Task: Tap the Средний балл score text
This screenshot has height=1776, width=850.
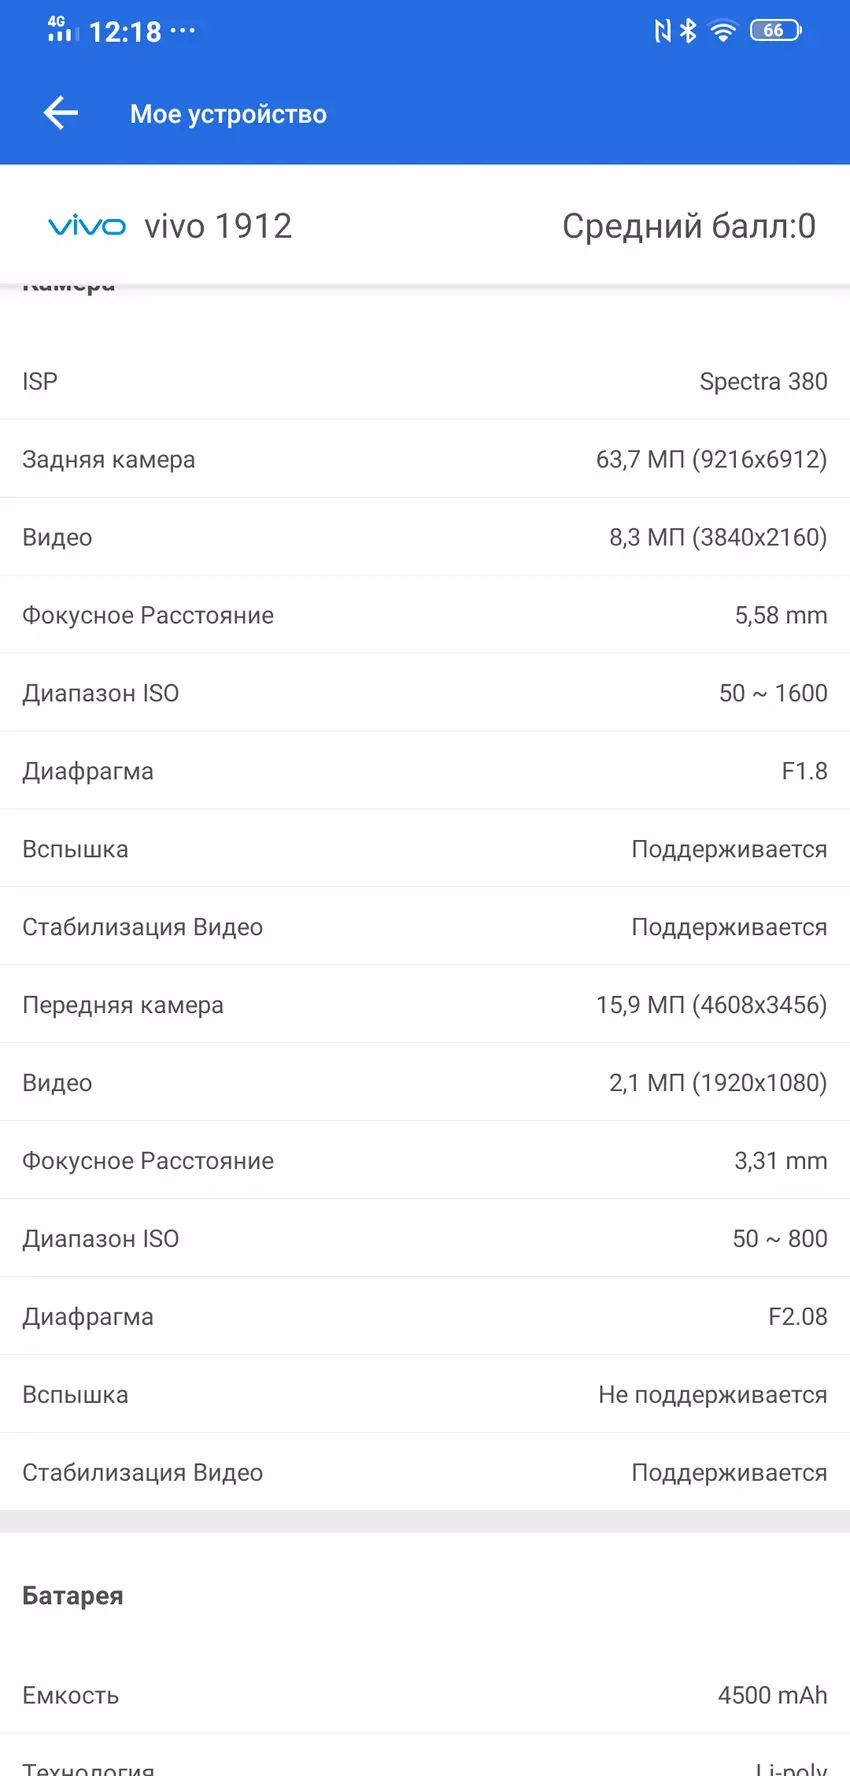Action: pos(688,226)
